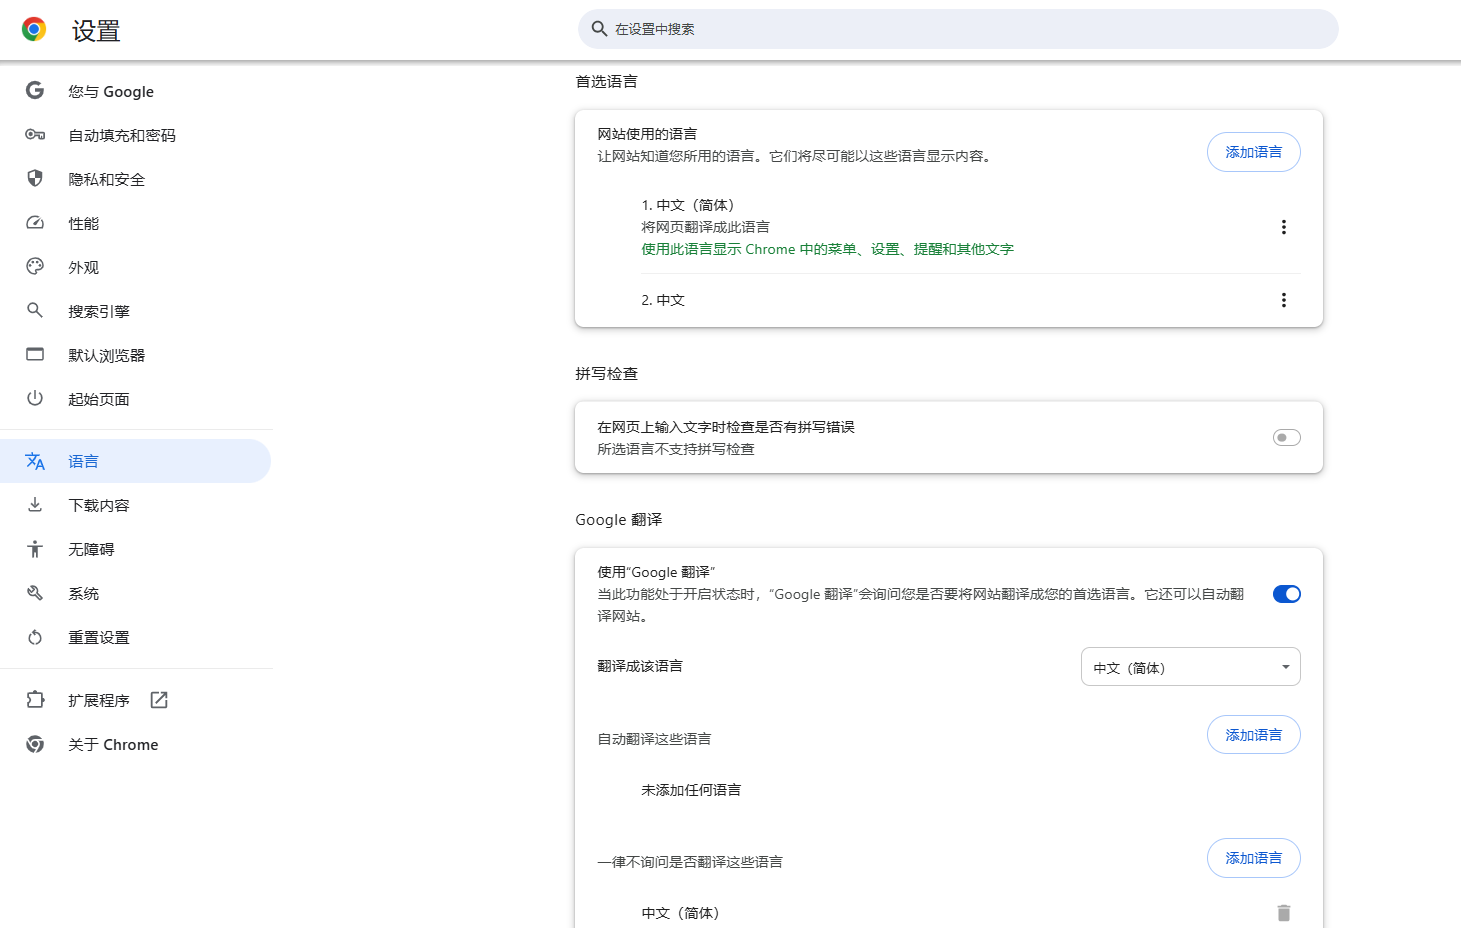Screen dimensions: 1461x928
Task: Click the green Chrome display language note
Action: click(827, 249)
